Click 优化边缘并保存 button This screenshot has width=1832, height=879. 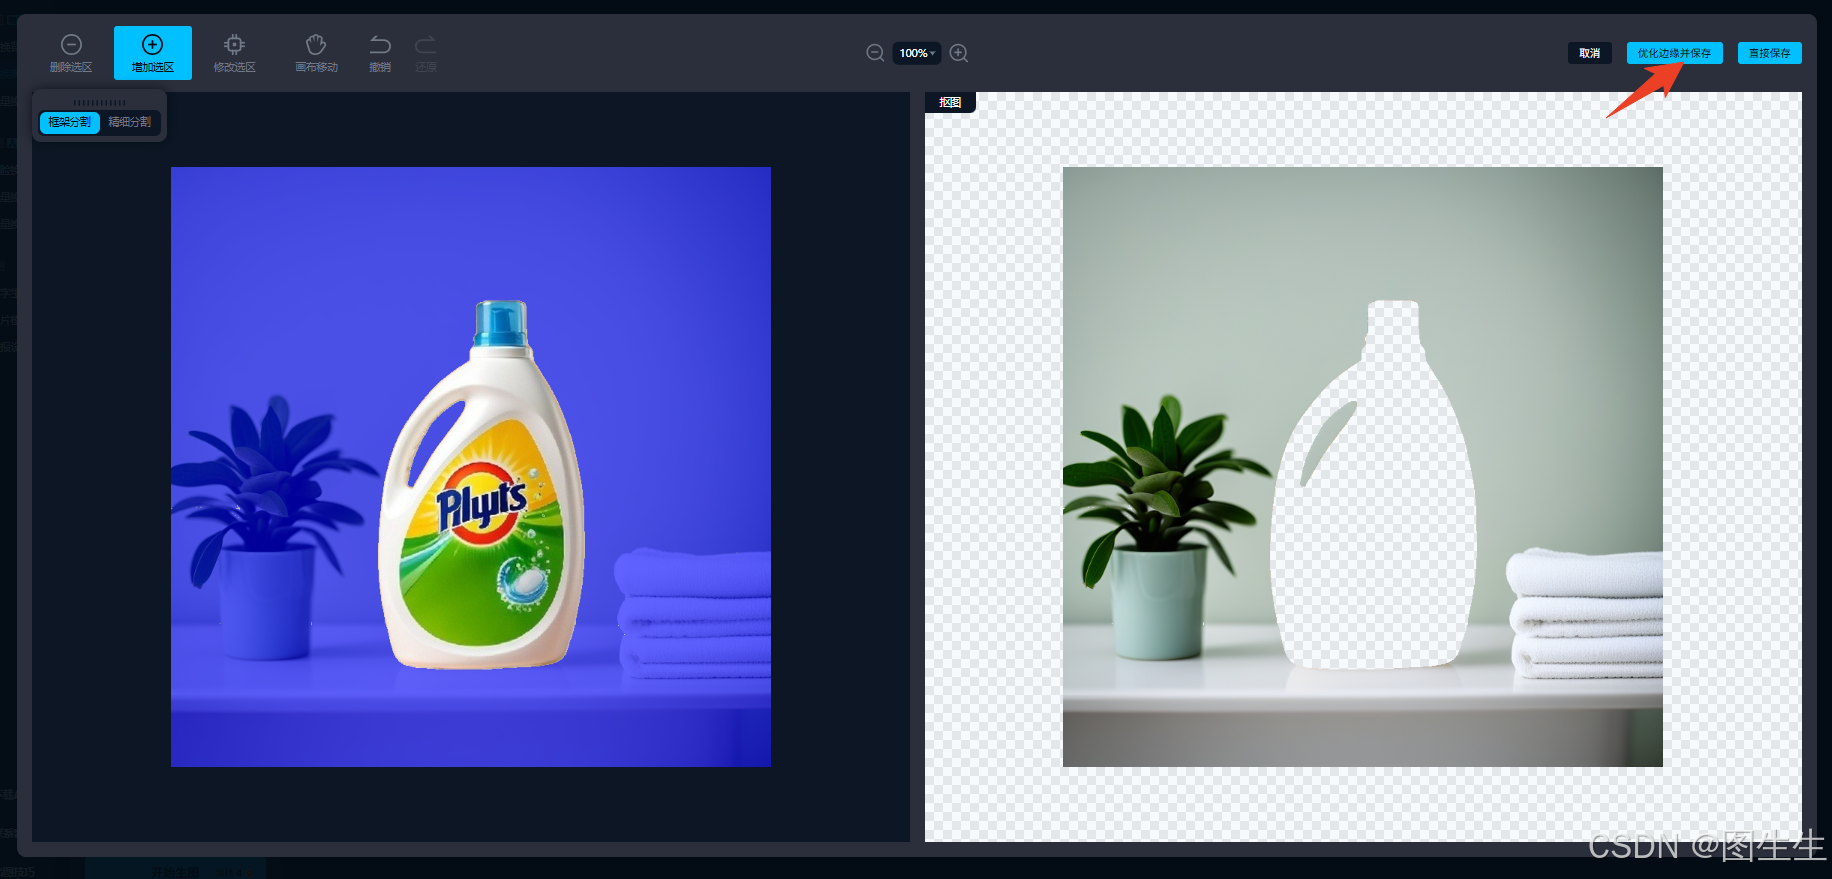click(x=1674, y=53)
